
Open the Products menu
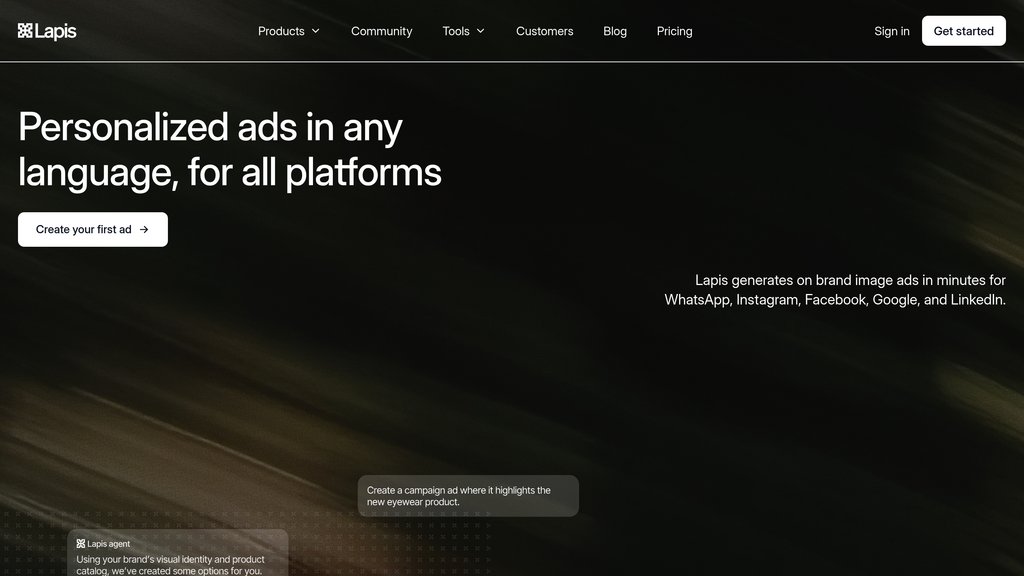coord(281,31)
